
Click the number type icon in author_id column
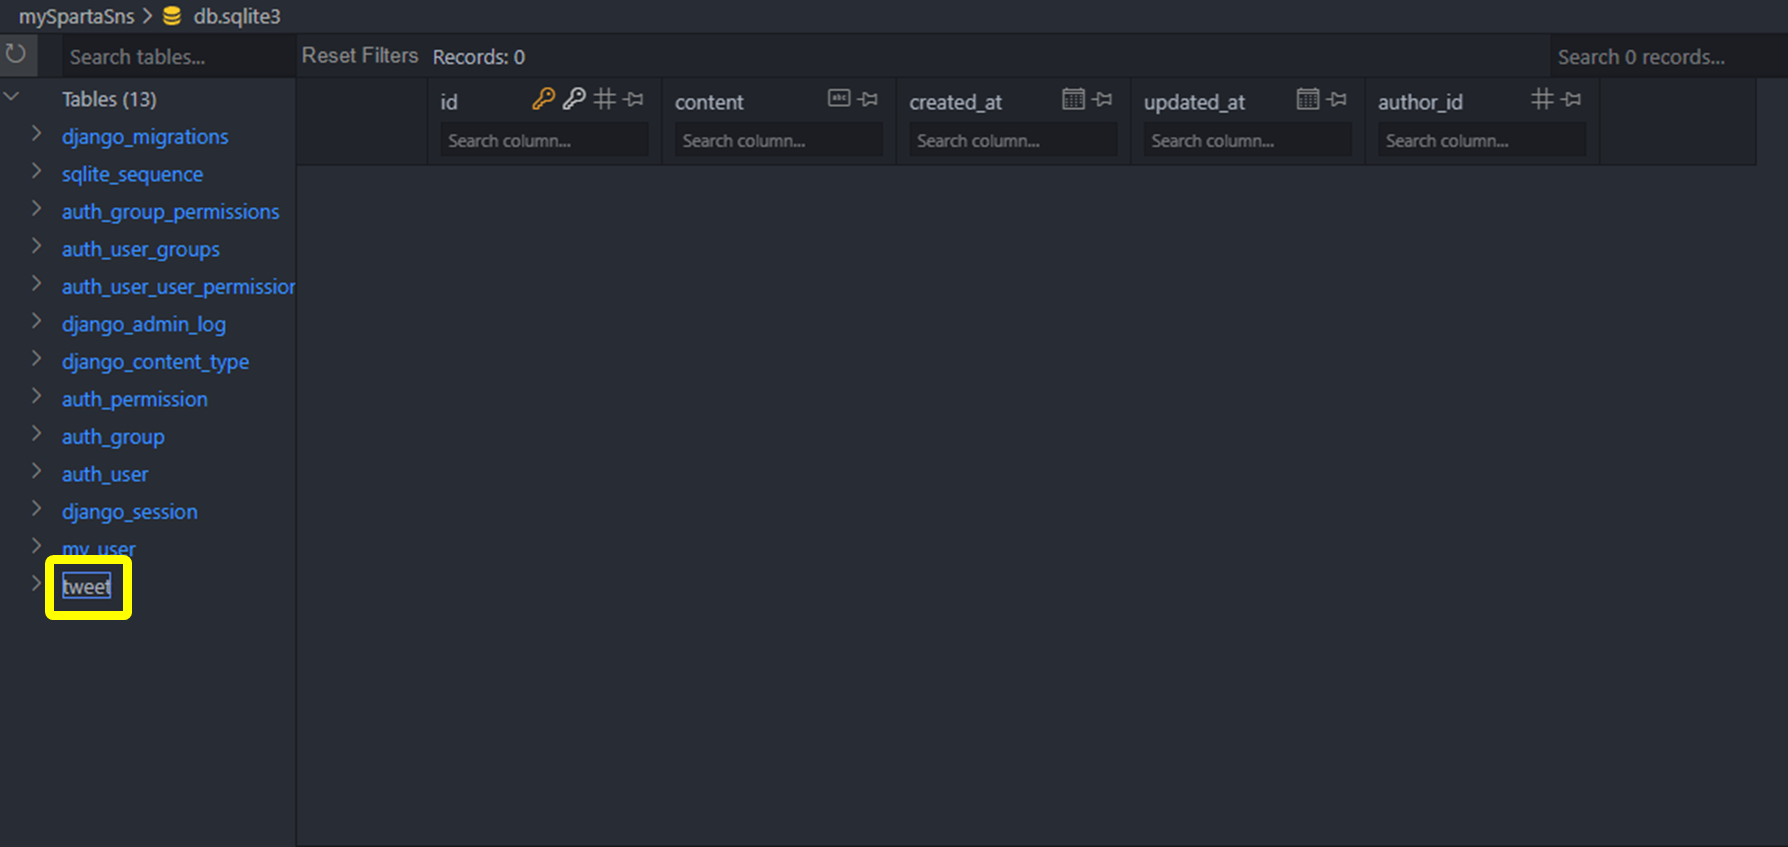[1542, 99]
